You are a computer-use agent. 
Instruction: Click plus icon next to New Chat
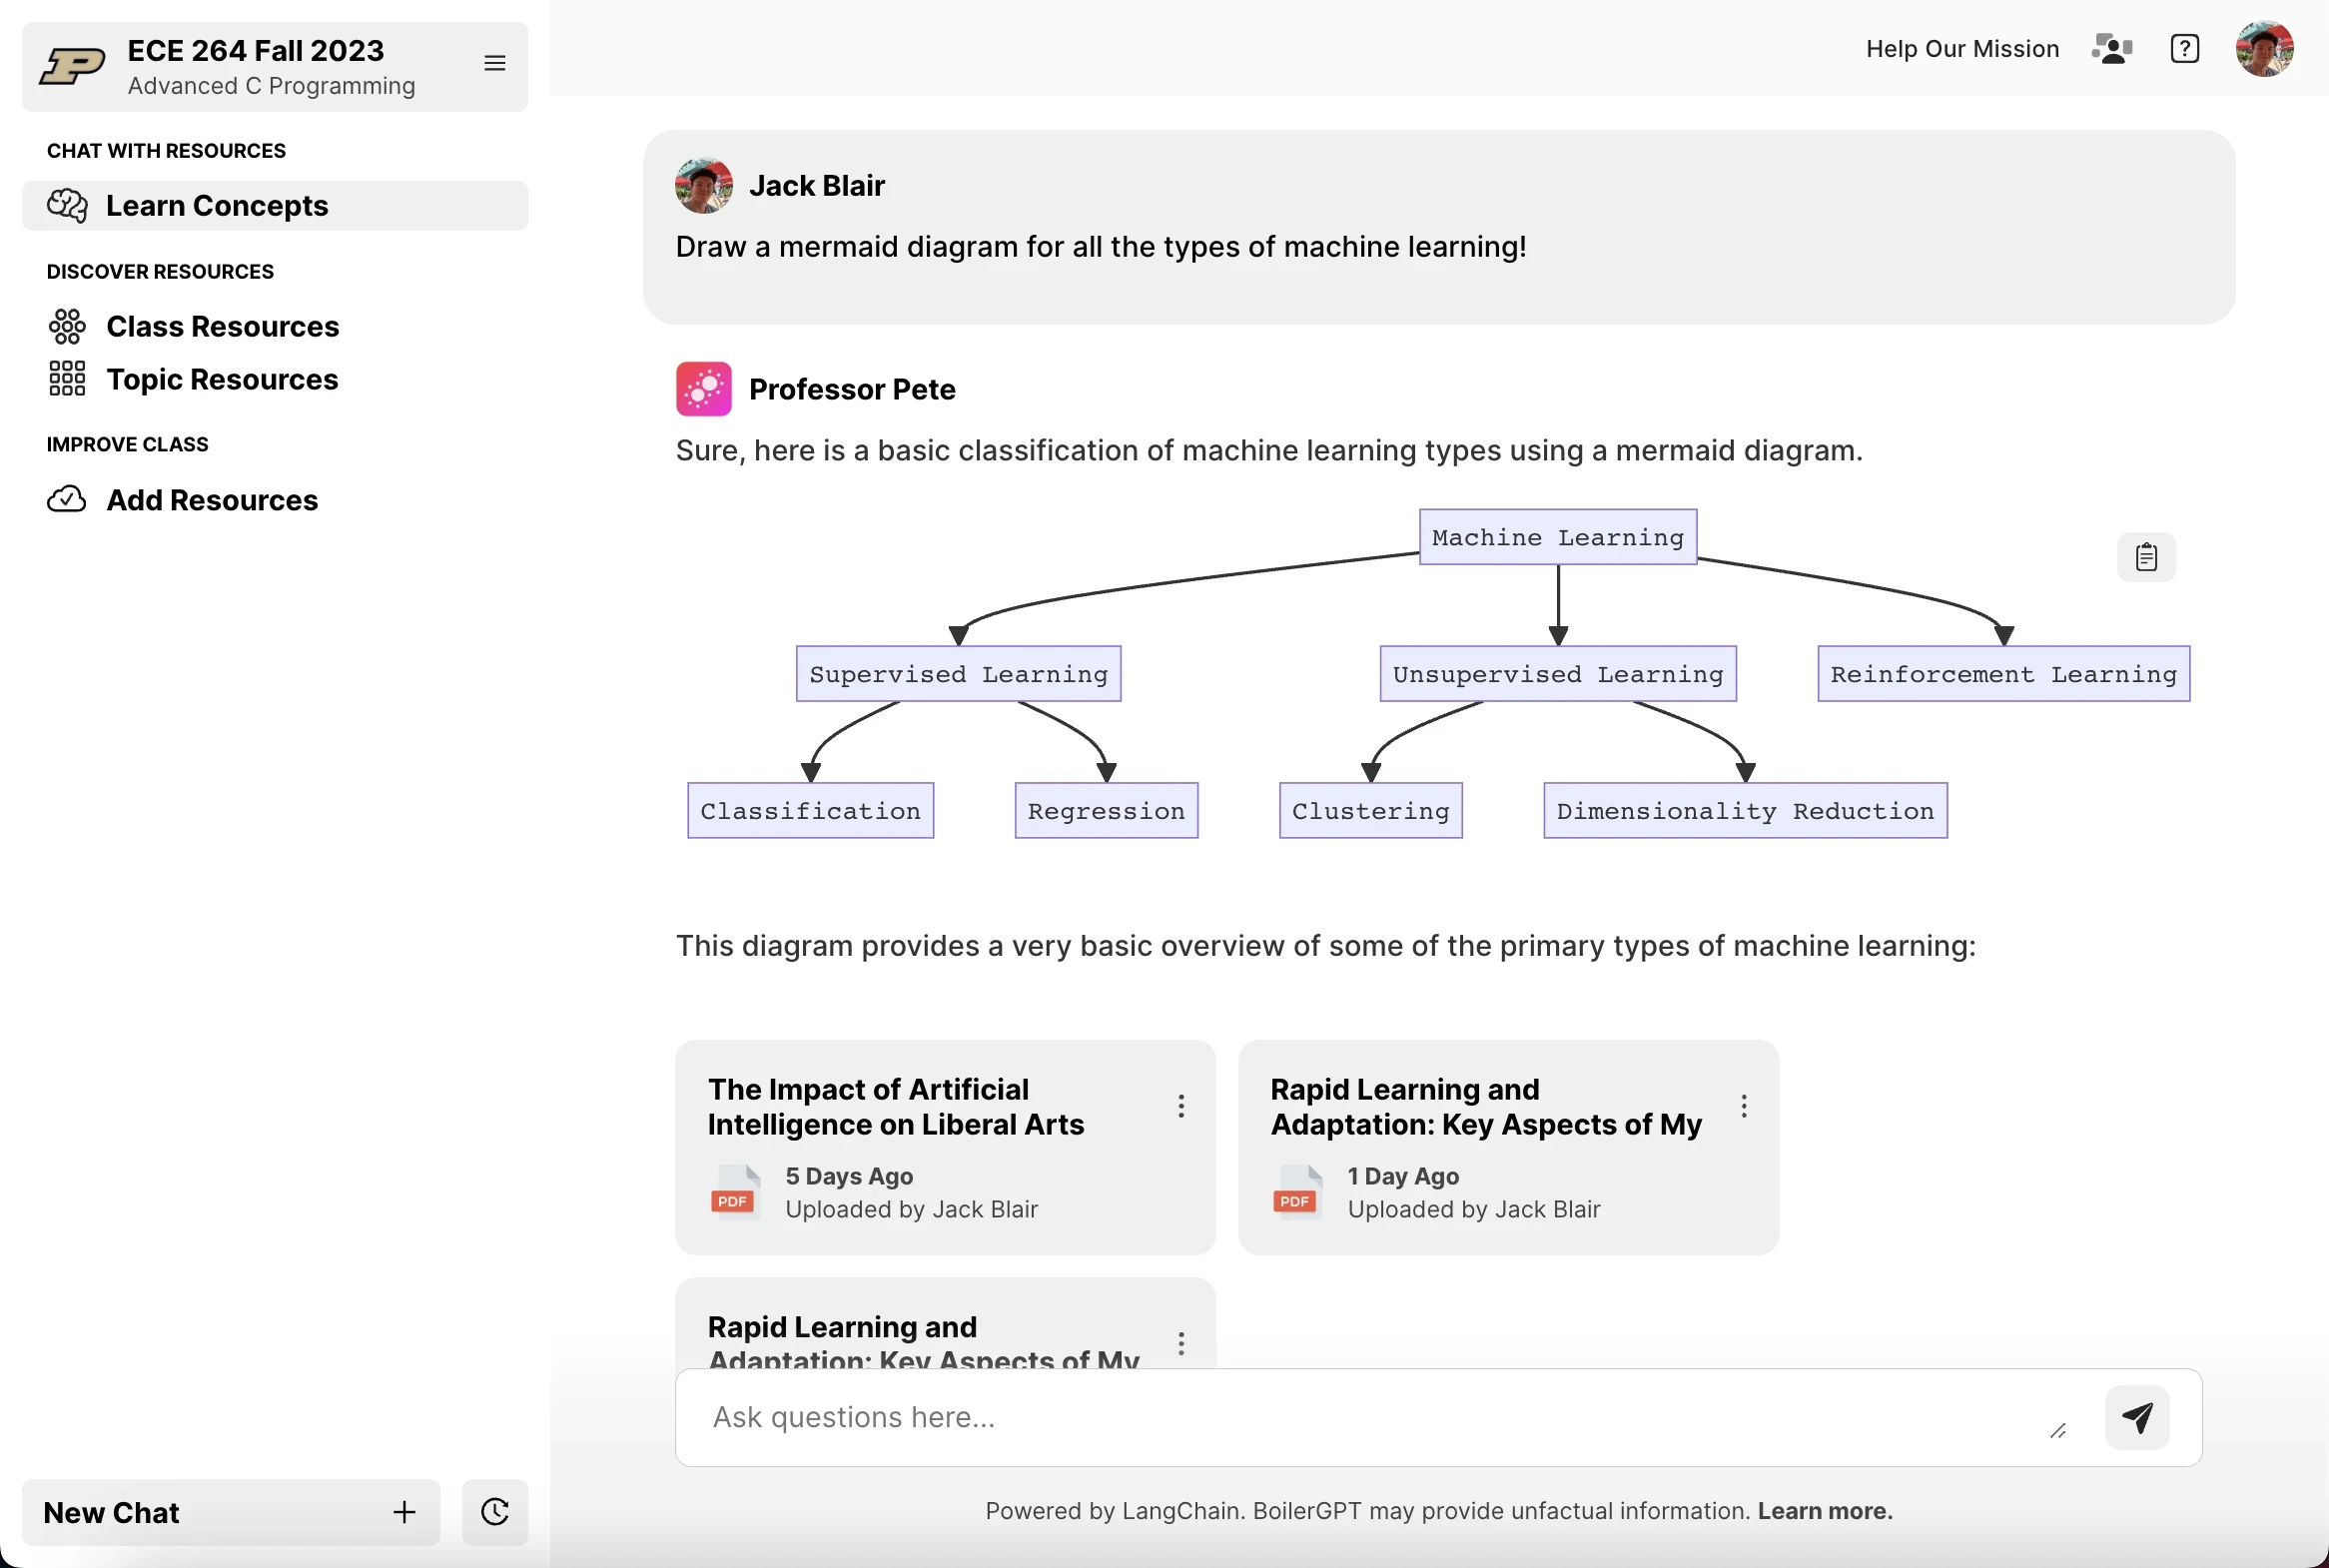tap(404, 1512)
